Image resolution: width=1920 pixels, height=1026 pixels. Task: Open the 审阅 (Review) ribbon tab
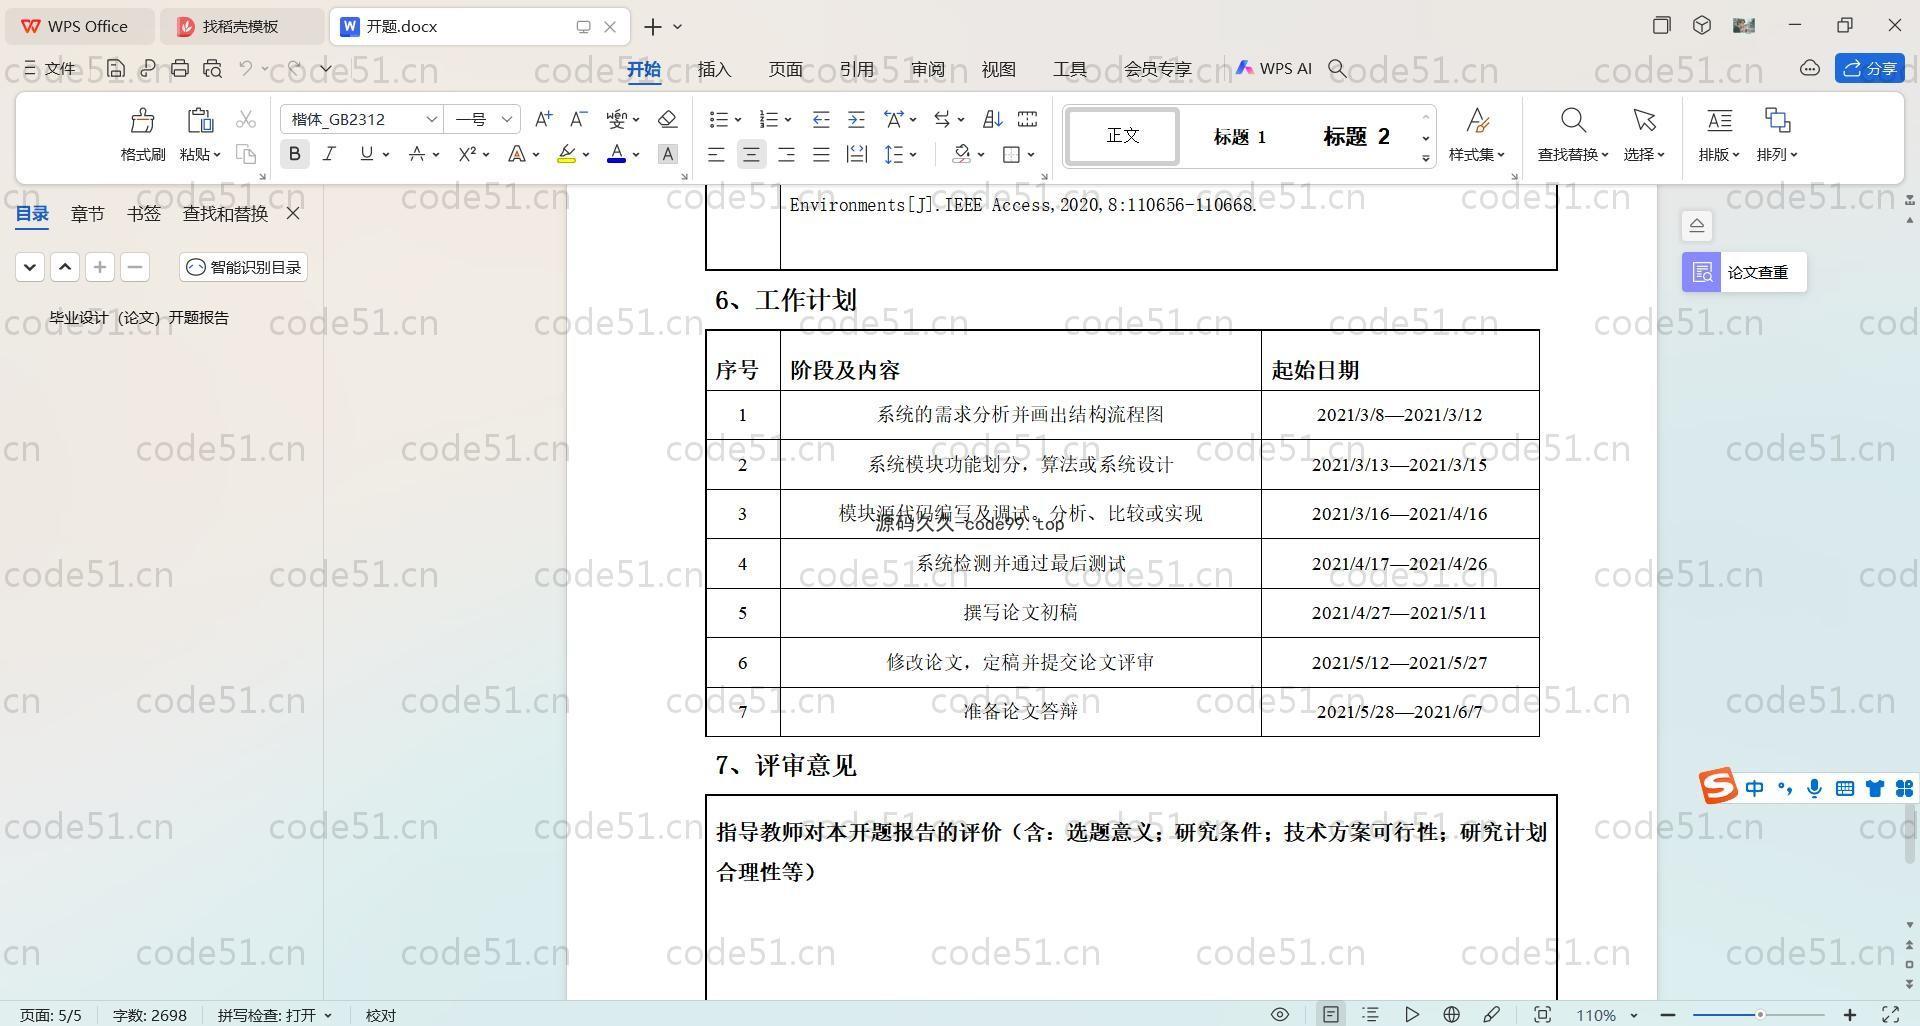927,69
